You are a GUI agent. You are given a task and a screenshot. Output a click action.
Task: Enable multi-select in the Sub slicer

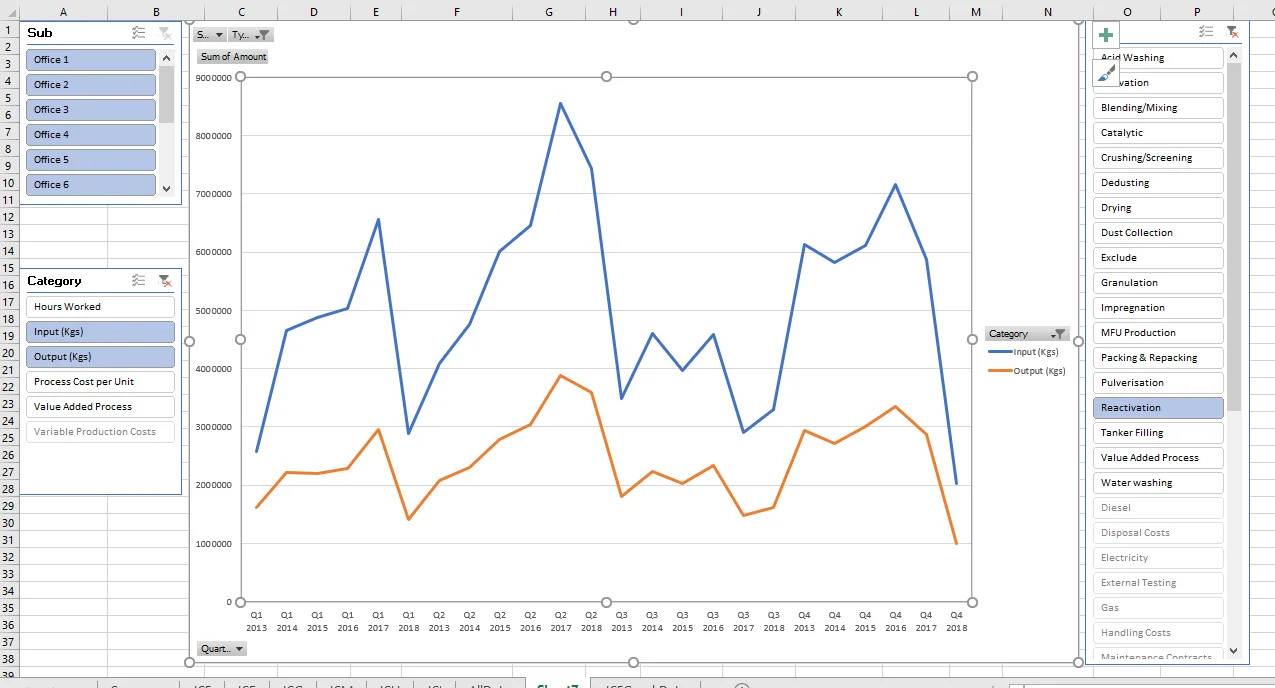[139, 33]
